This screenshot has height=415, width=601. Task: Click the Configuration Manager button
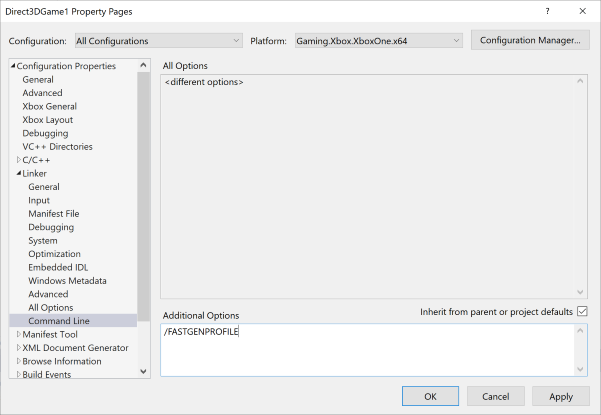pyautogui.click(x=530, y=40)
